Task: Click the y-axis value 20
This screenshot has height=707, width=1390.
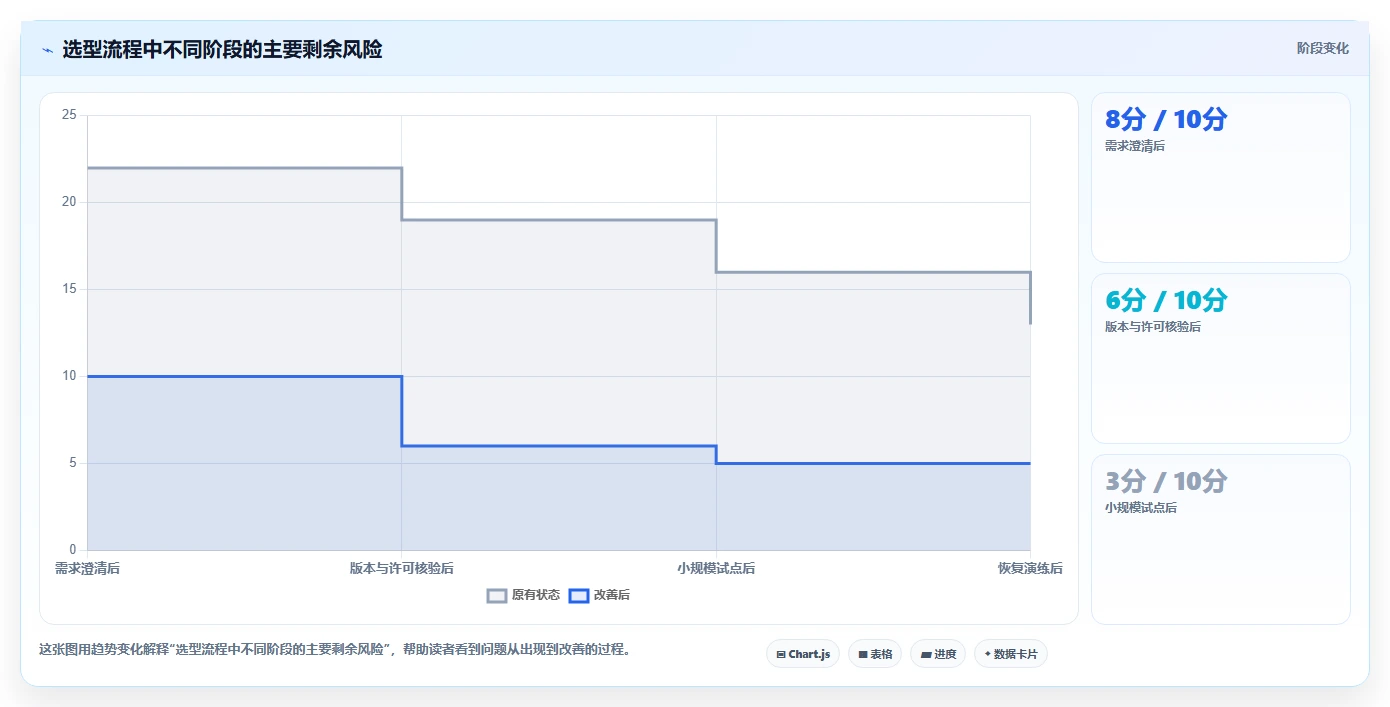Action: pyautogui.click(x=69, y=202)
